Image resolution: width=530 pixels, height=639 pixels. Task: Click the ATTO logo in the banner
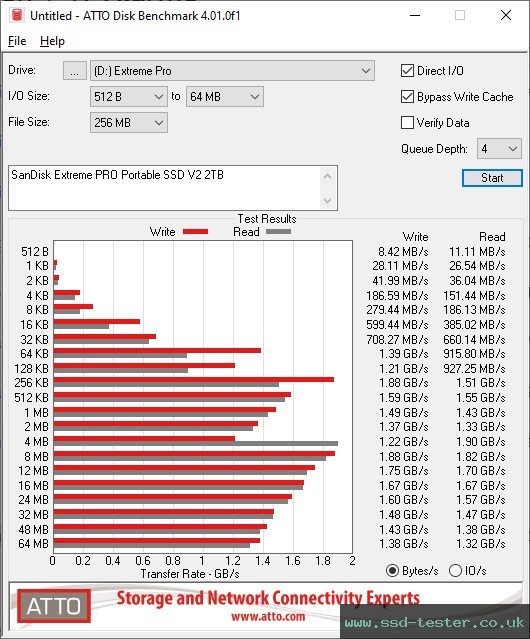tap(54, 606)
